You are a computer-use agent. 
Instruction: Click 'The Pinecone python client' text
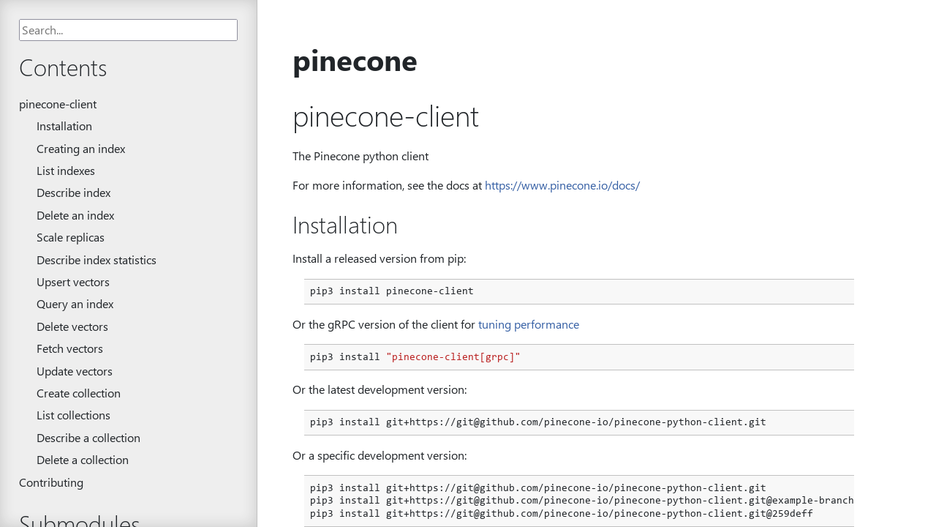361,156
